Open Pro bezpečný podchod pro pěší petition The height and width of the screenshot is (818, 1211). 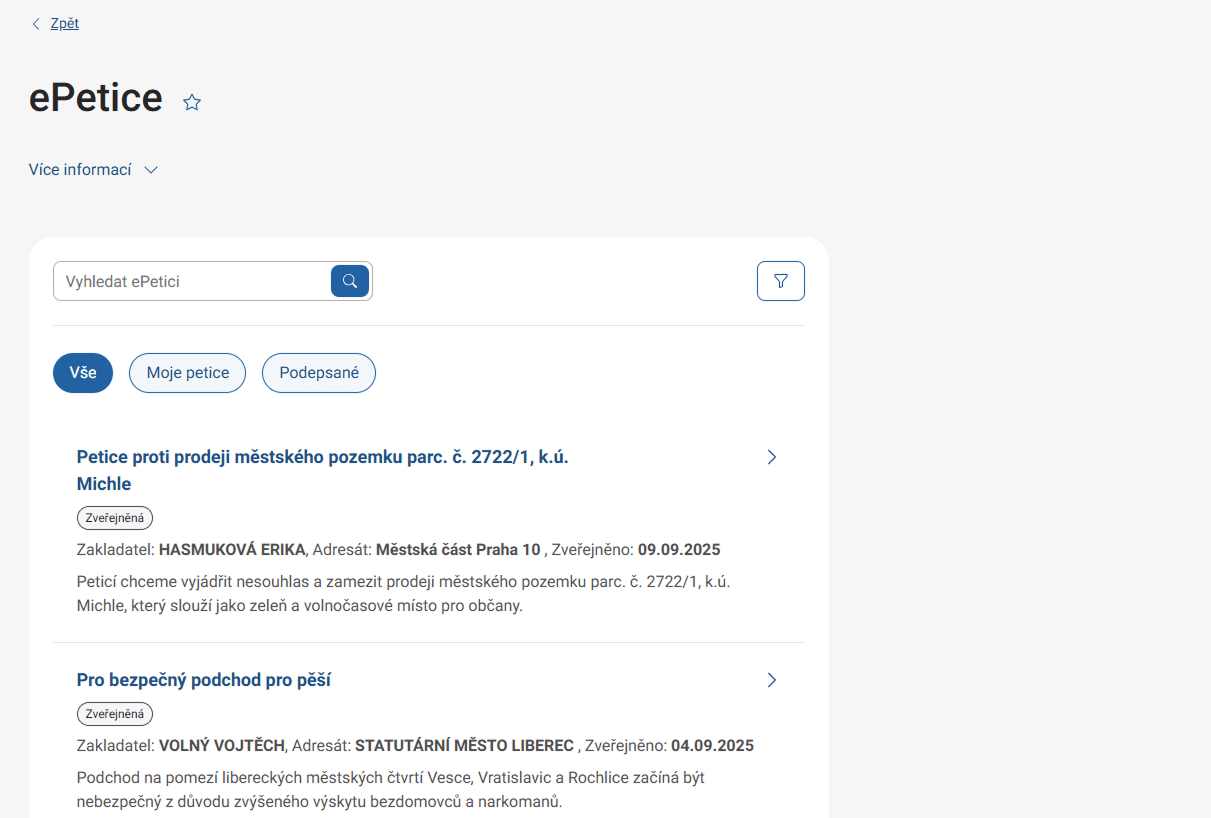click(203, 680)
